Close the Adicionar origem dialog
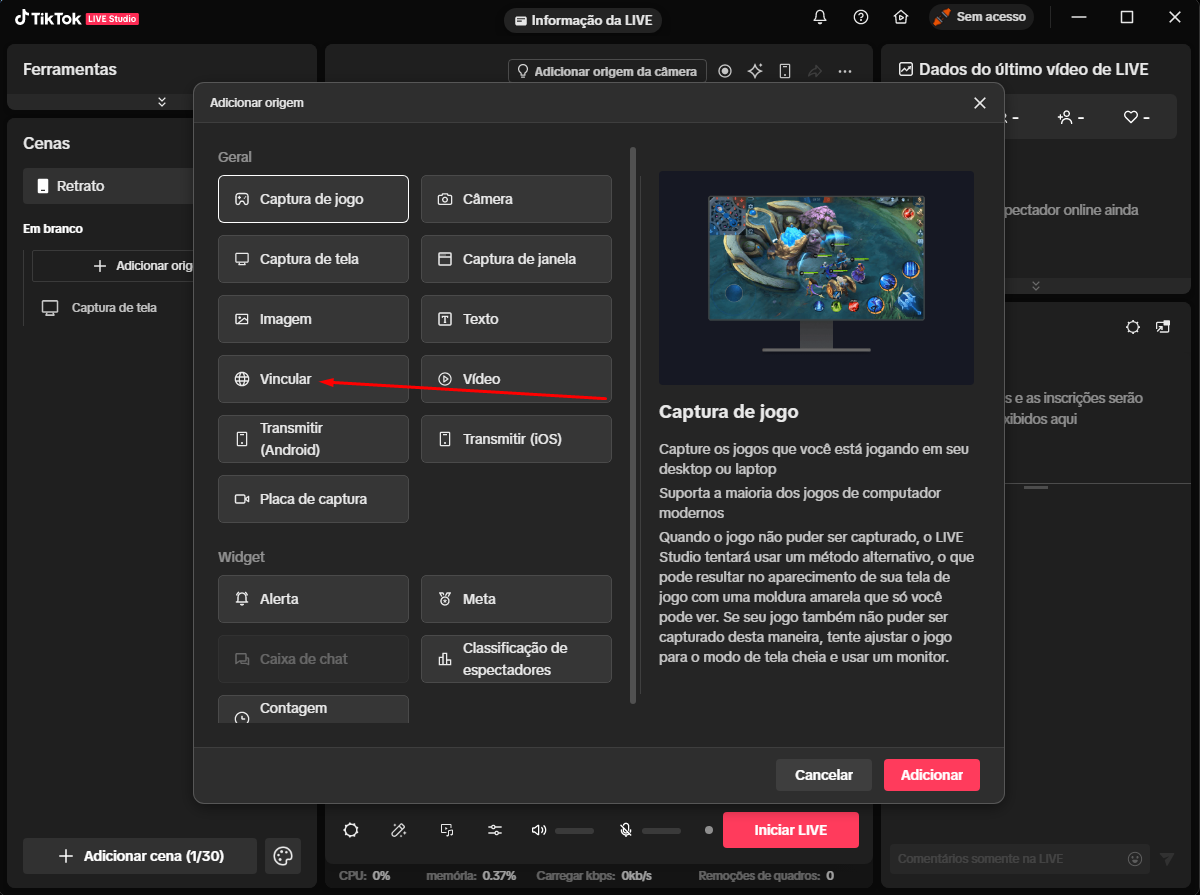The image size is (1200, 895). coord(980,103)
